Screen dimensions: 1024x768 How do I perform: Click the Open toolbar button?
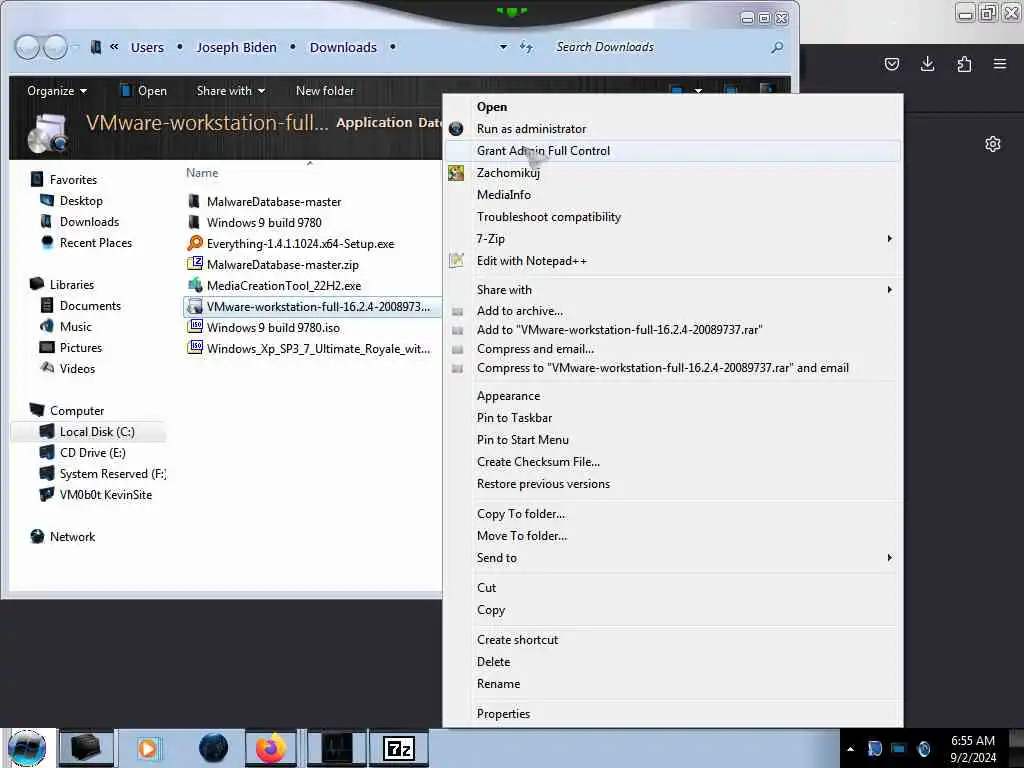click(x=143, y=91)
